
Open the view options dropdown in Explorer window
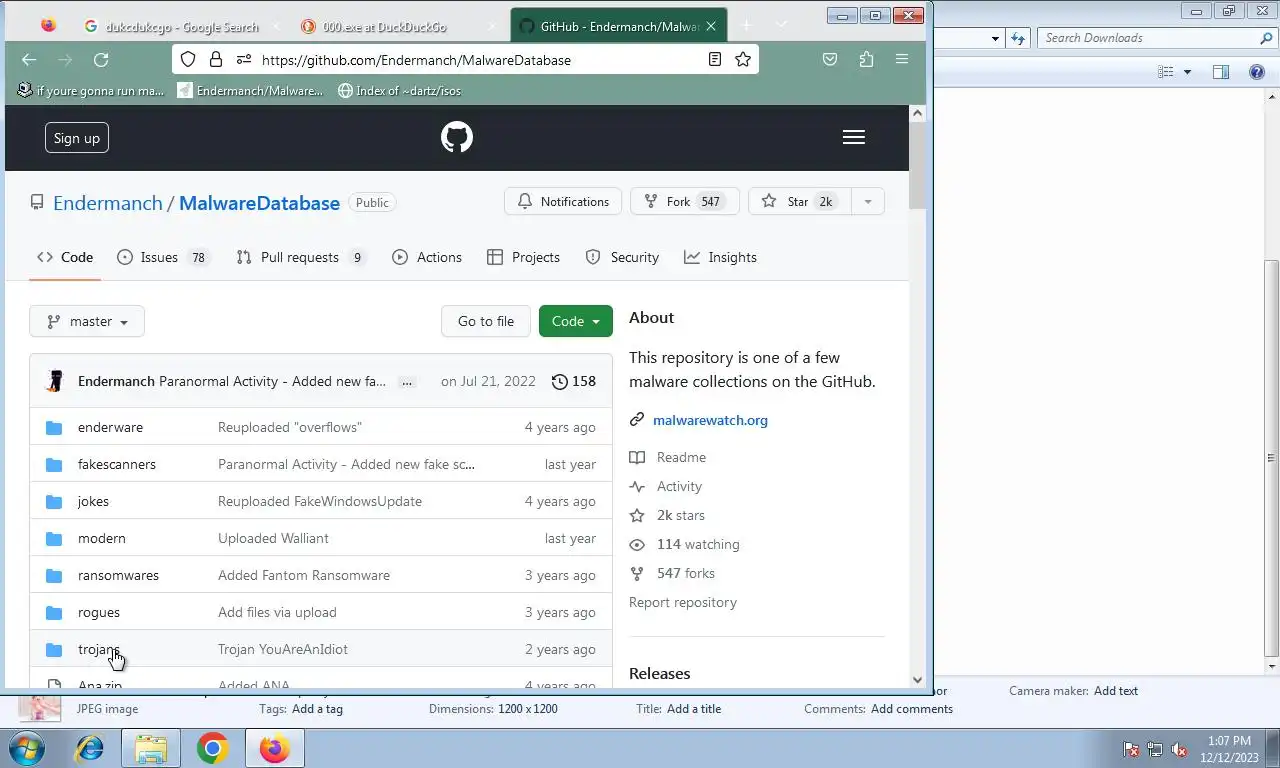[x=1188, y=72]
